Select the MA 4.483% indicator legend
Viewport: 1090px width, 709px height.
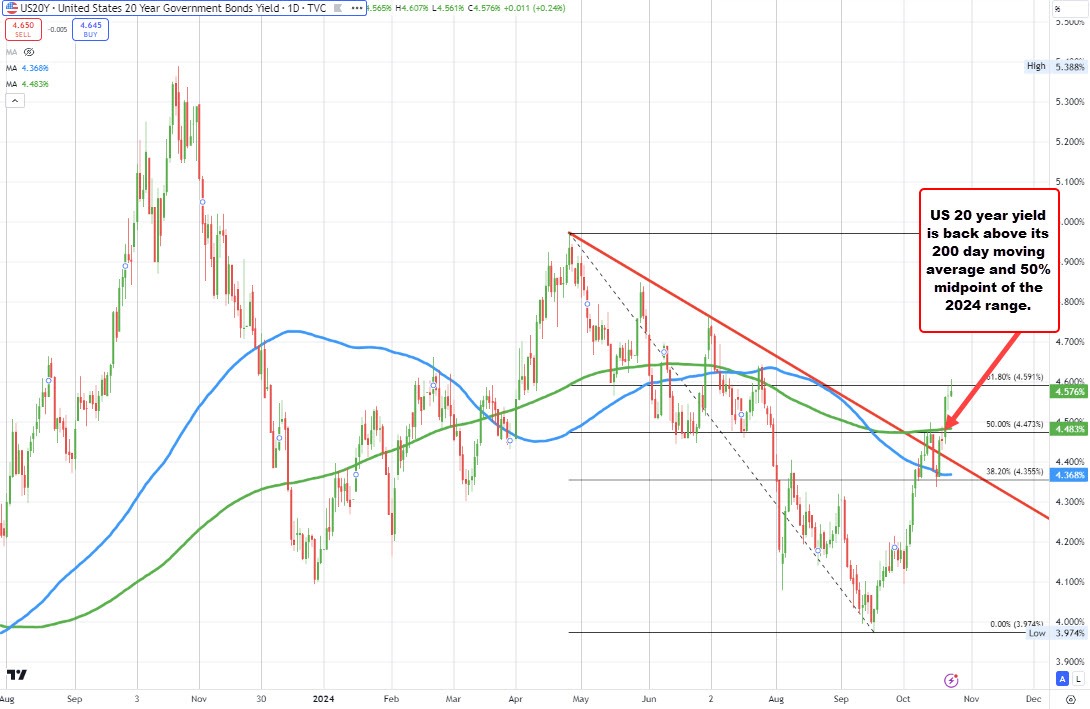27,84
